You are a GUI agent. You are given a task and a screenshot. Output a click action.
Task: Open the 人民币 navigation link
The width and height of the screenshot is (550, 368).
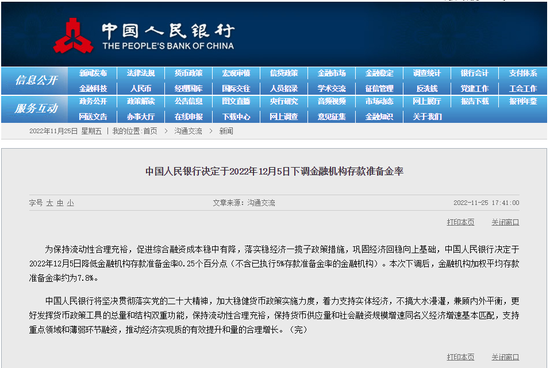point(141,88)
